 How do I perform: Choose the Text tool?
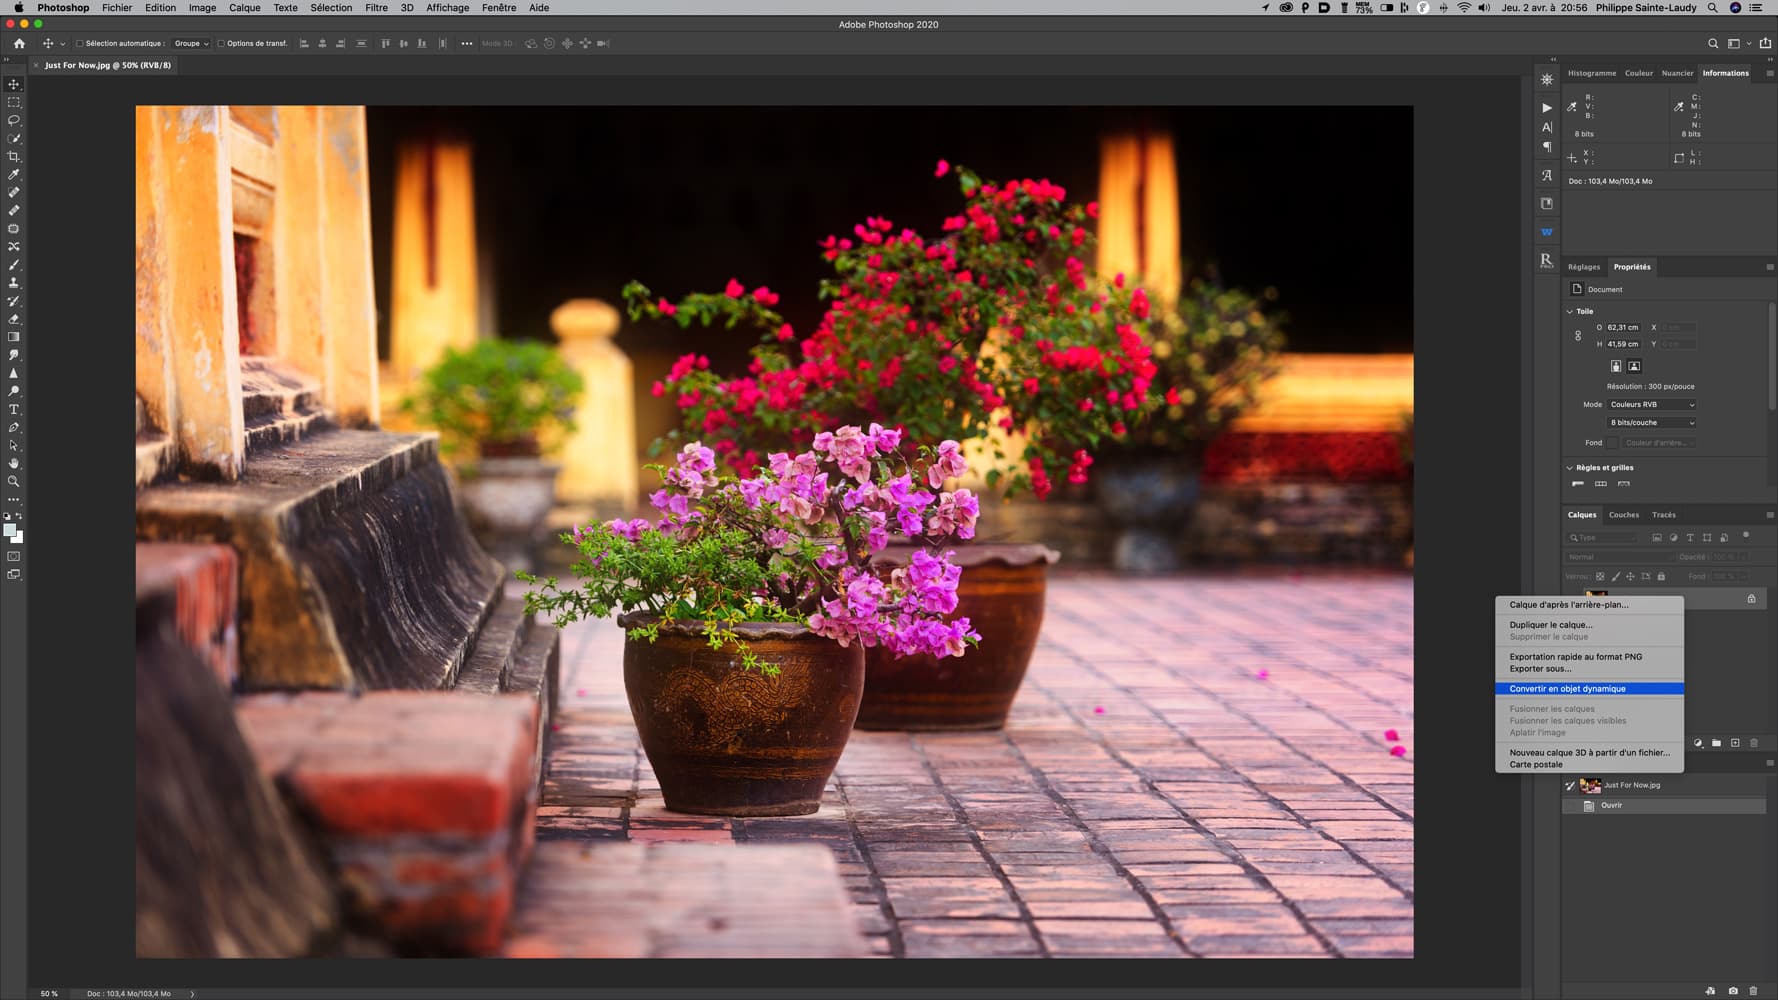pos(14,410)
